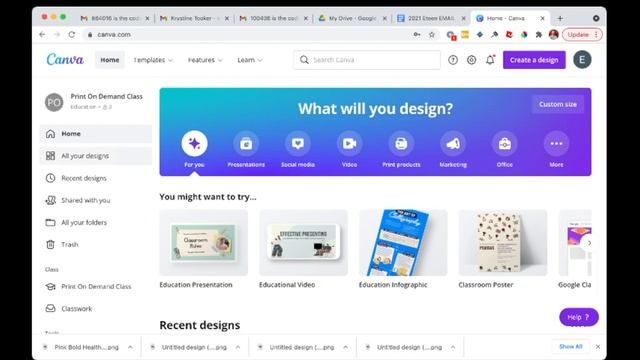This screenshot has width=640, height=360.
Task: Open the settings gear icon
Action: coord(471,60)
